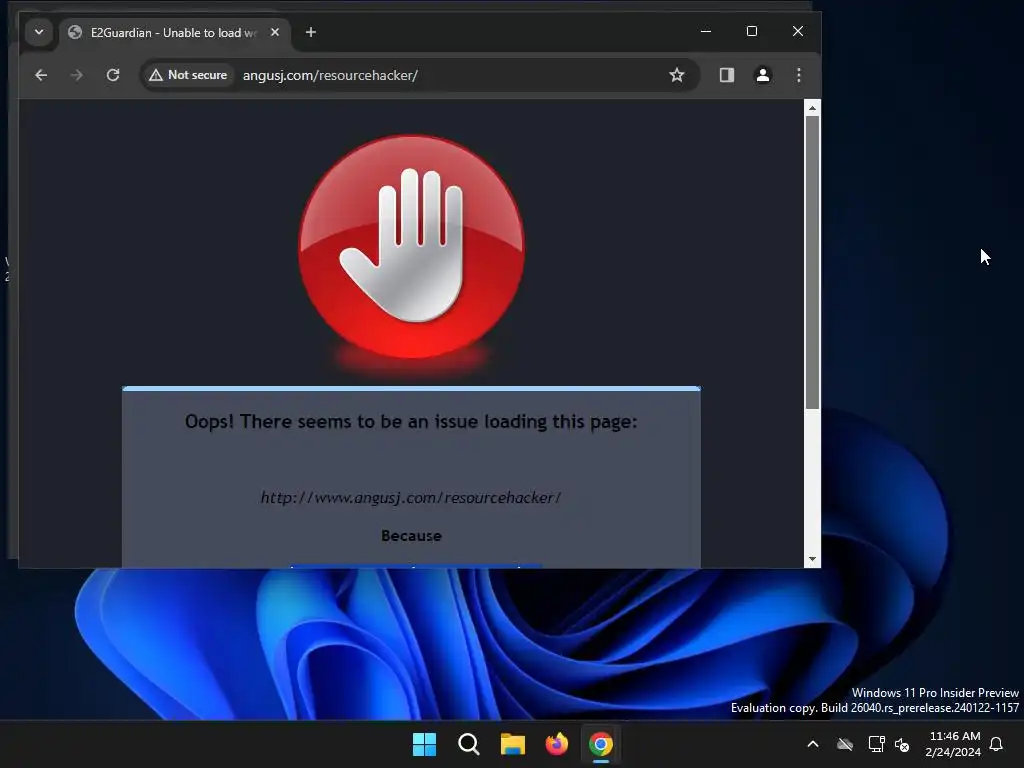Screen dimensions: 1024x768
Task: Open a new tab with the plus button
Action: click(x=311, y=32)
